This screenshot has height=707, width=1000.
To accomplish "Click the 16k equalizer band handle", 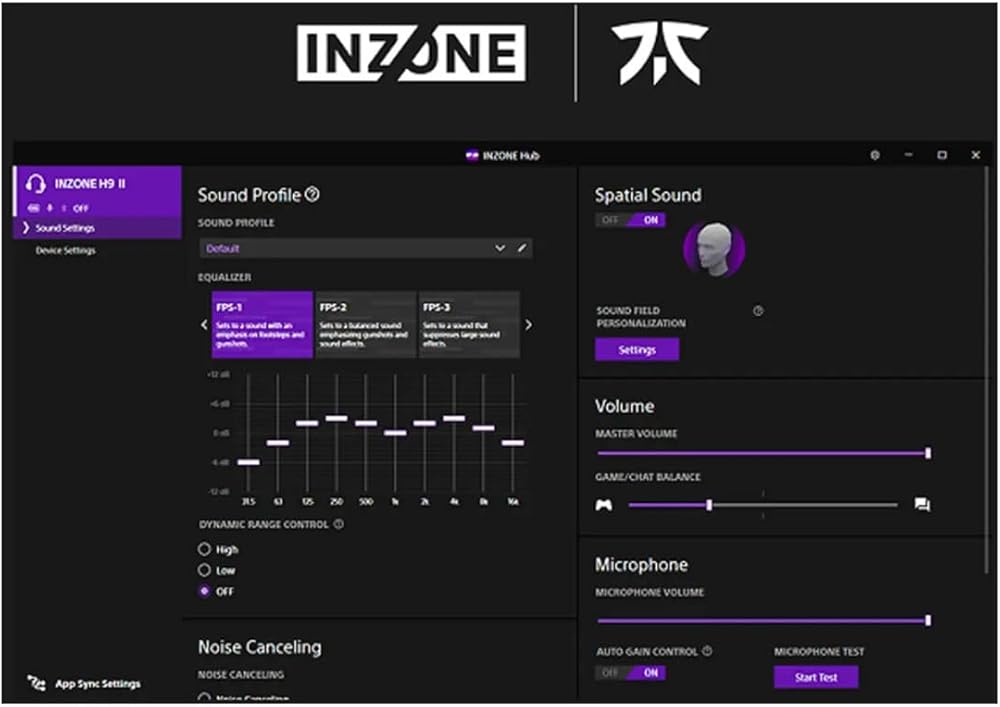I will (513, 442).
